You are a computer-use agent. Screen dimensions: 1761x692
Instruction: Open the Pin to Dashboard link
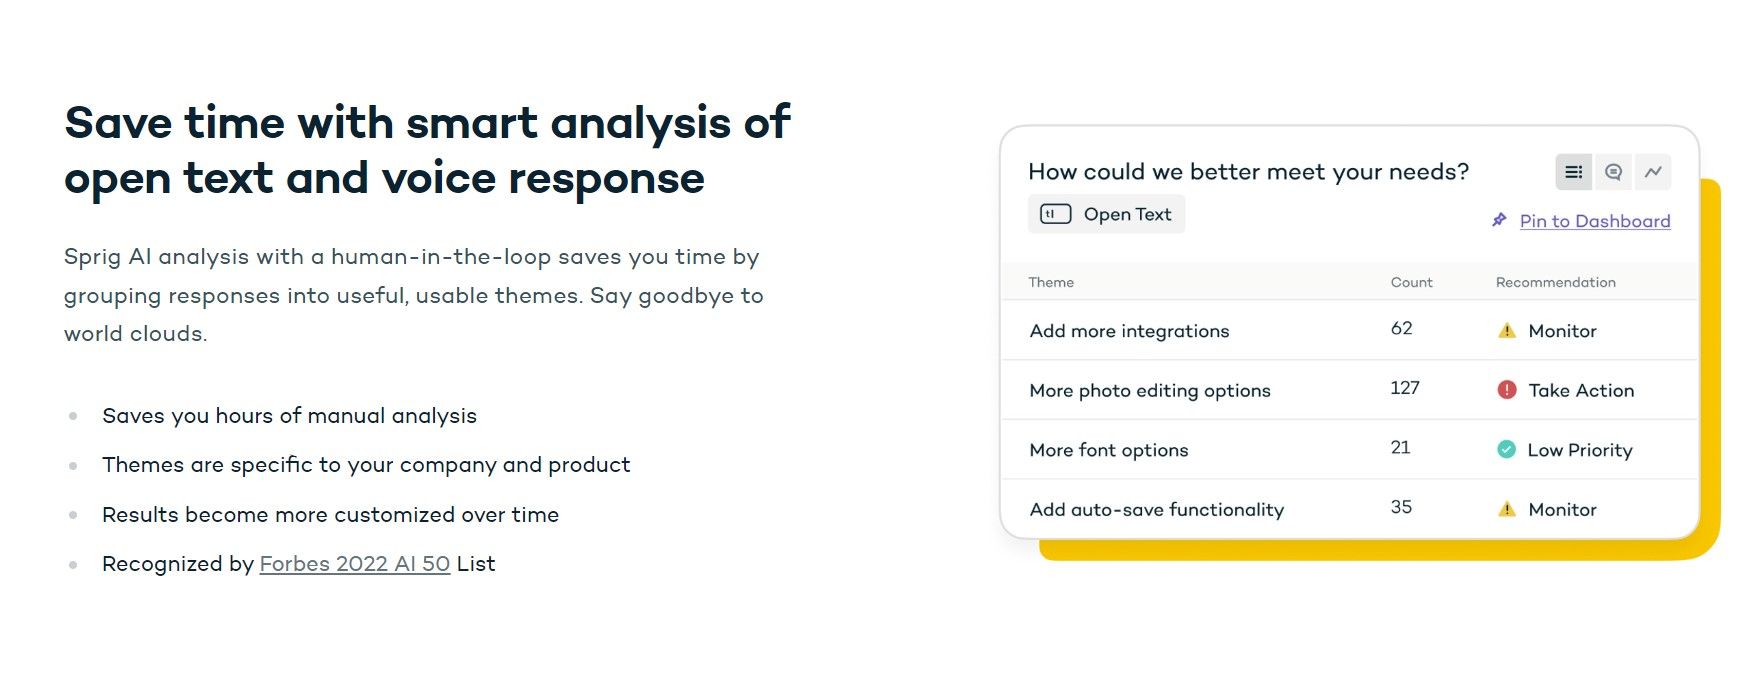pyautogui.click(x=1595, y=221)
